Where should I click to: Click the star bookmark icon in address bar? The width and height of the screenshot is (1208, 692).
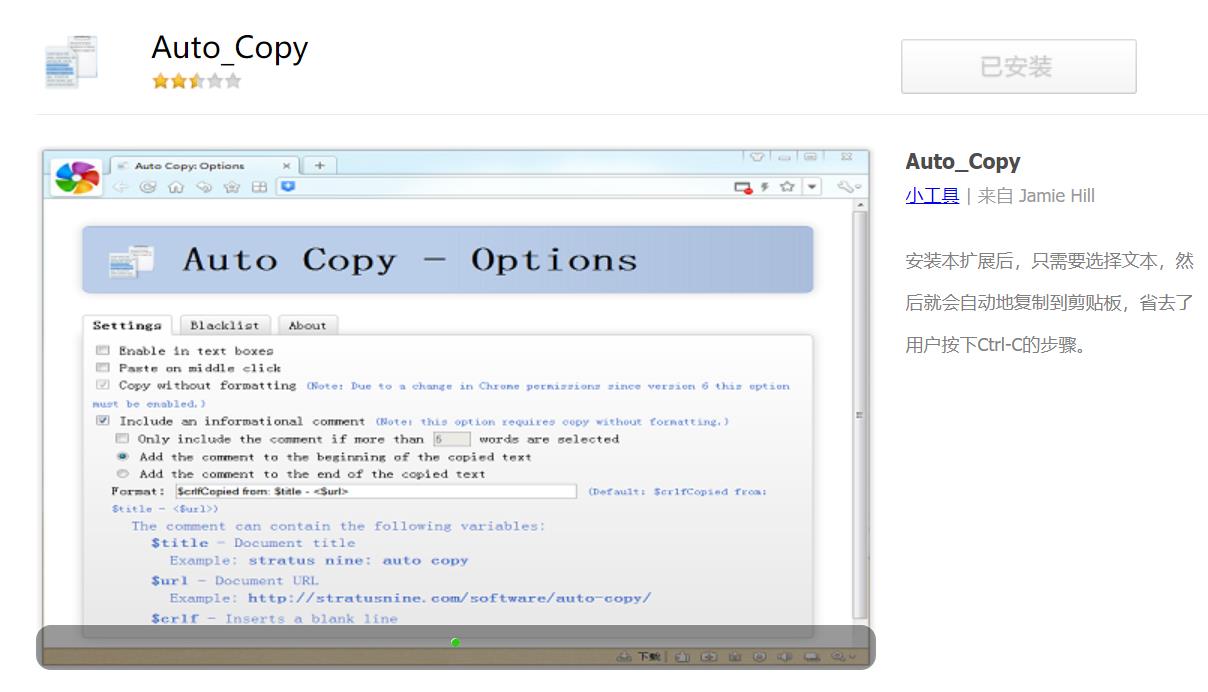pyautogui.click(x=787, y=187)
